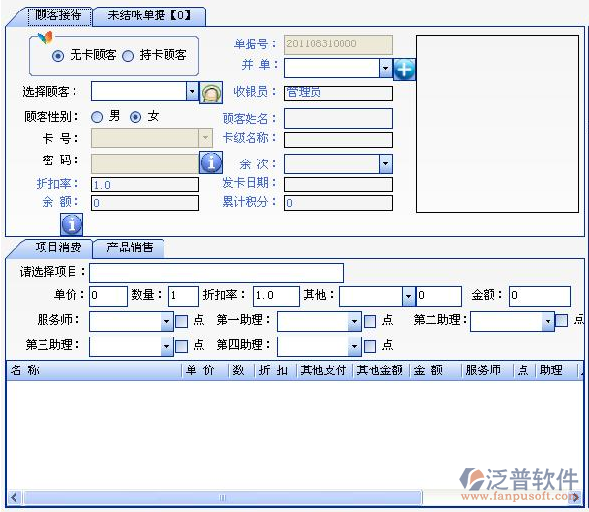Open the 余次 dropdown
Image resolution: width=589 pixels, height=512 pixels.
point(385,164)
